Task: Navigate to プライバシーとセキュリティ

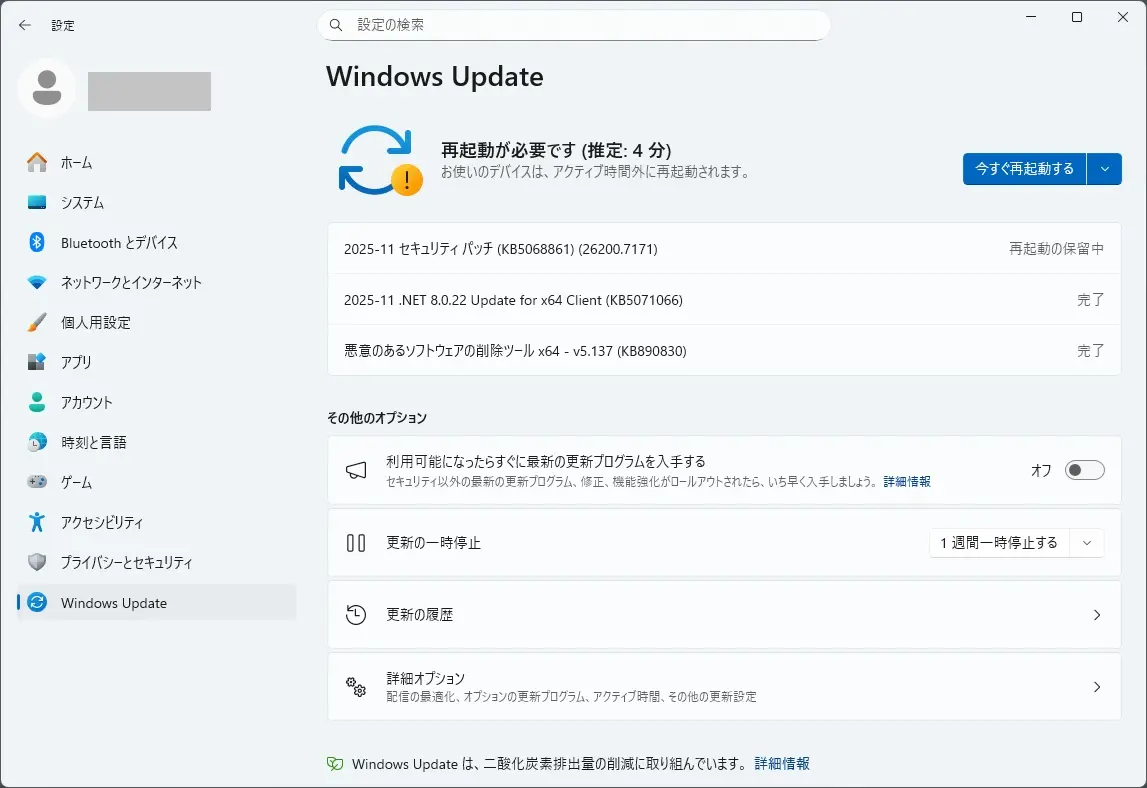Action: point(126,563)
